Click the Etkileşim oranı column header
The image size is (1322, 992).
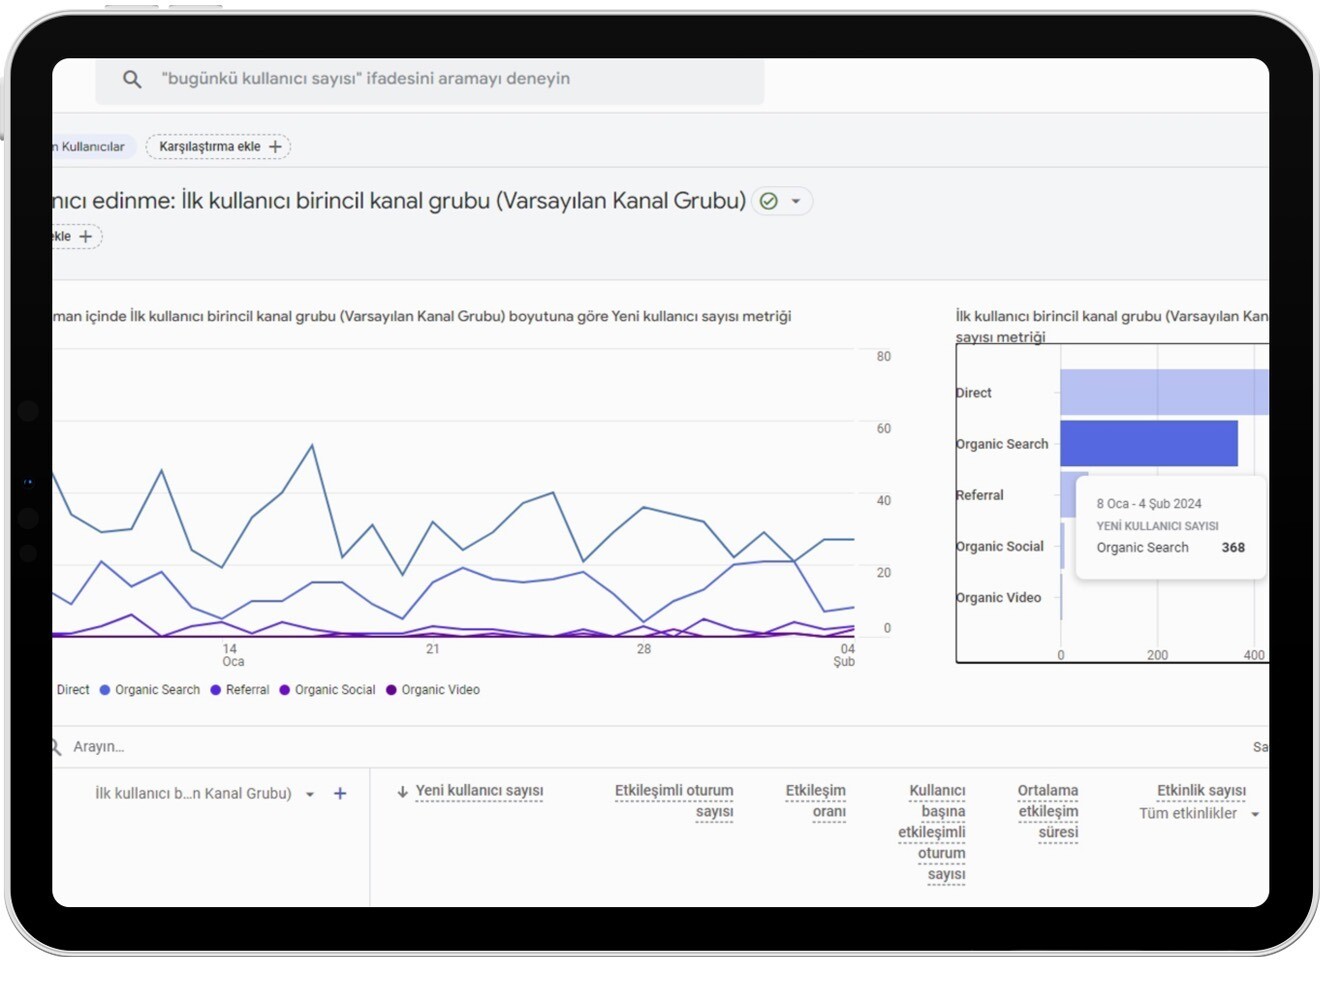pos(816,801)
